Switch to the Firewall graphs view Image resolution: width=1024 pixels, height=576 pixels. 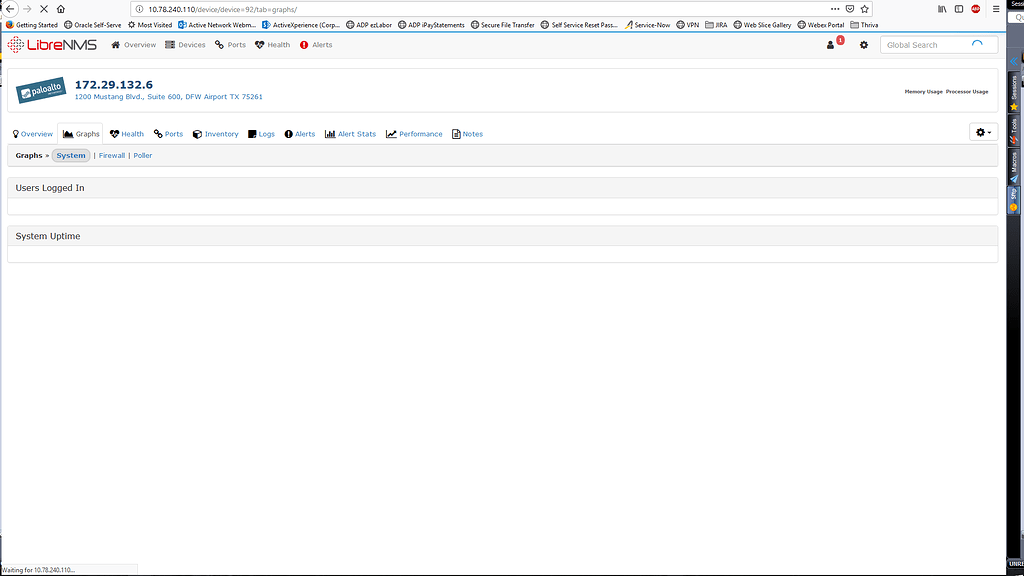pyautogui.click(x=111, y=155)
